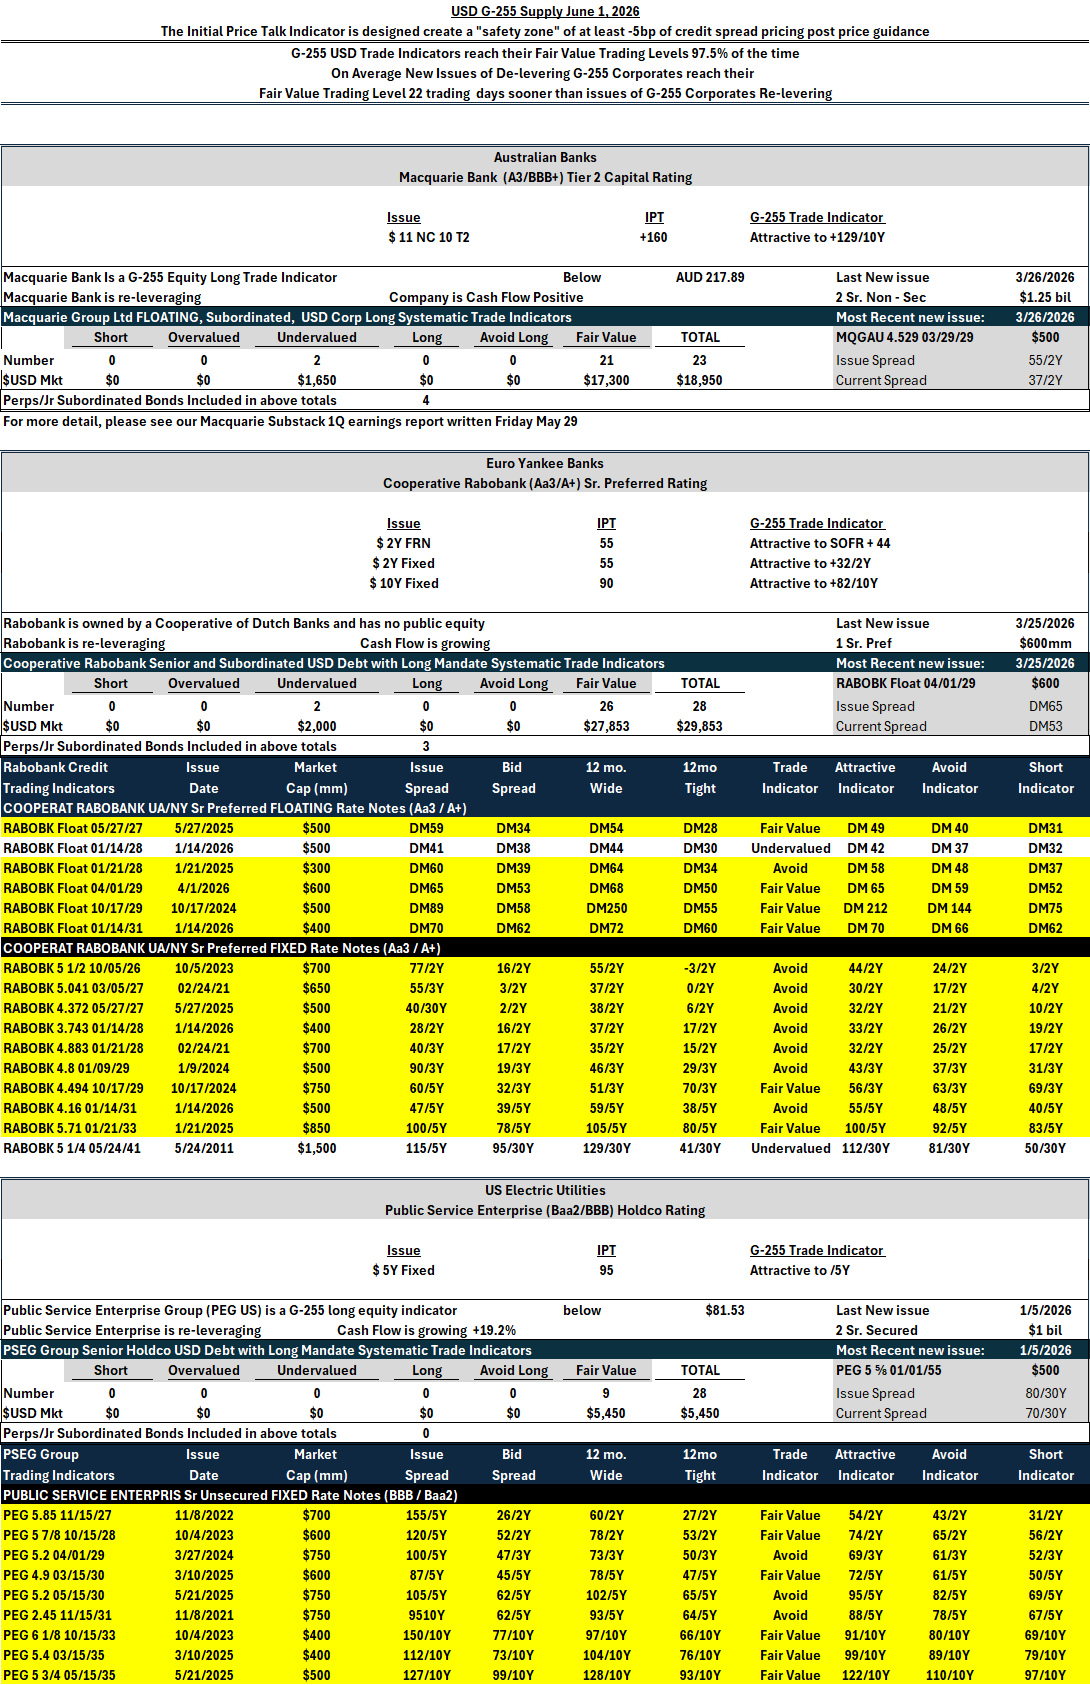The height and width of the screenshot is (1685, 1090).
Task: Select the USD G-255 Supply June 1, 2026 title
Action: click(545, 11)
